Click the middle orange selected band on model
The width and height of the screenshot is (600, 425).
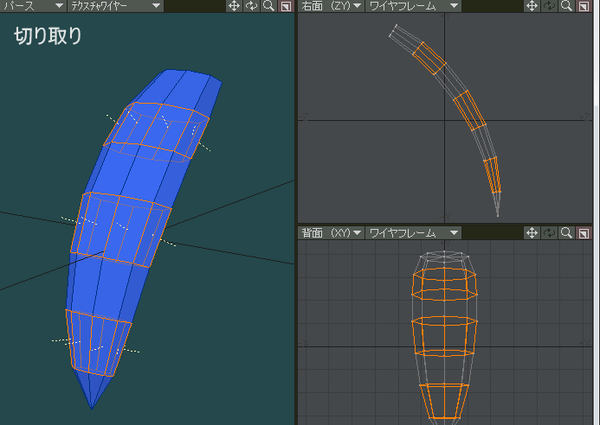(x=121, y=230)
